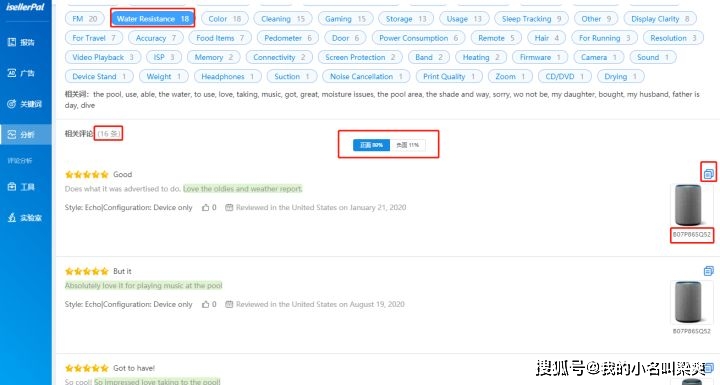Switch to negative 负面 reviews filter
The image size is (720, 385).
407,145
